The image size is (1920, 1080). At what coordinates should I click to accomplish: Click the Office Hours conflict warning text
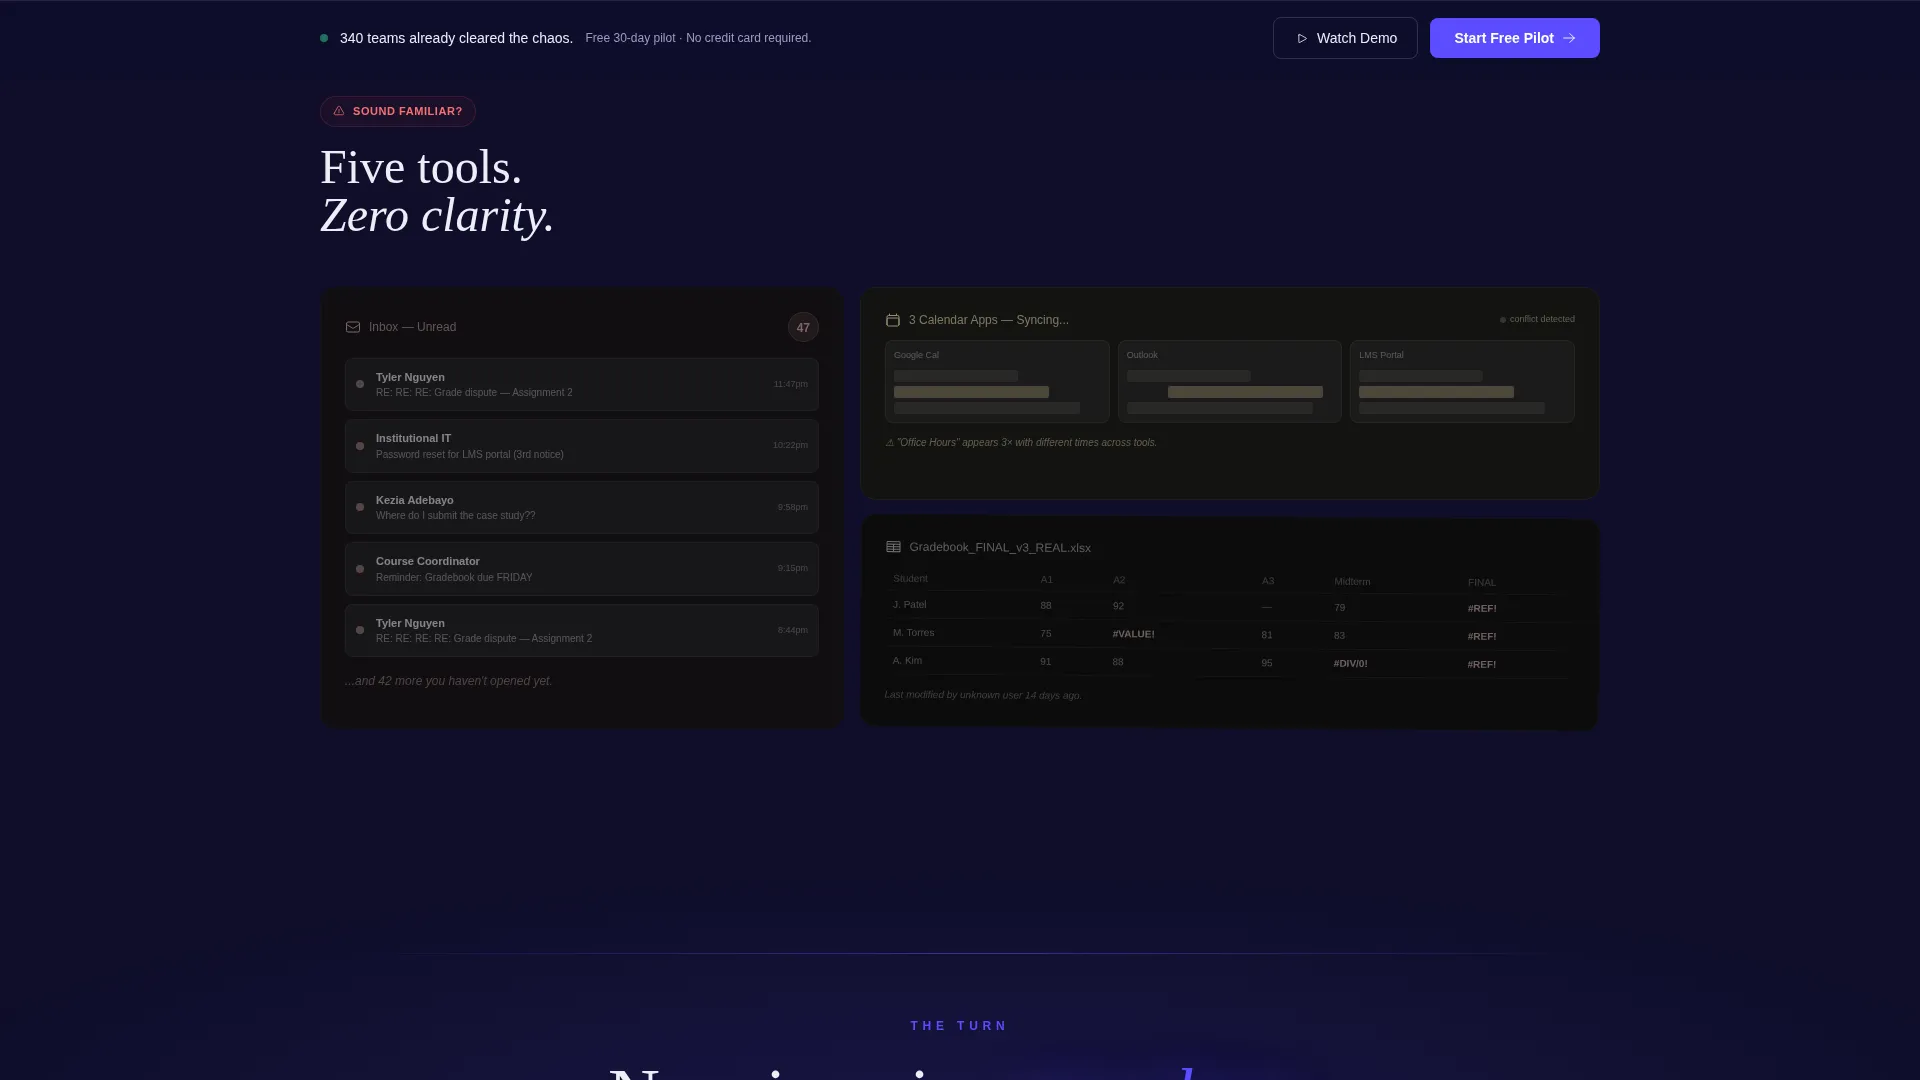click(x=1021, y=442)
